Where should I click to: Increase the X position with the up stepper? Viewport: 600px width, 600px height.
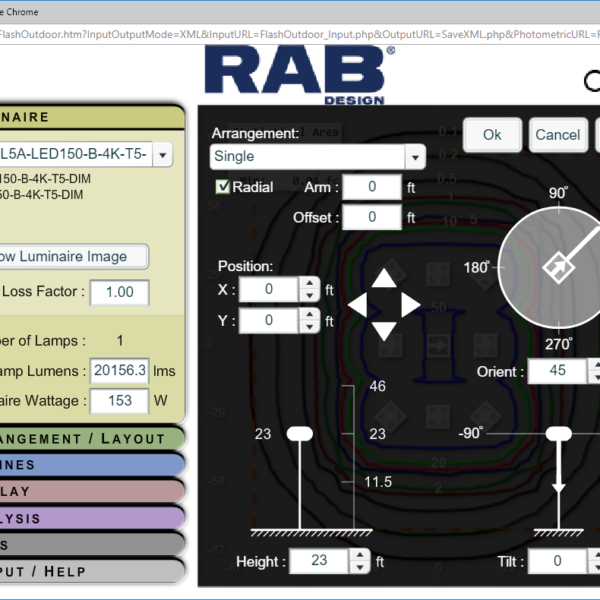point(309,283)
